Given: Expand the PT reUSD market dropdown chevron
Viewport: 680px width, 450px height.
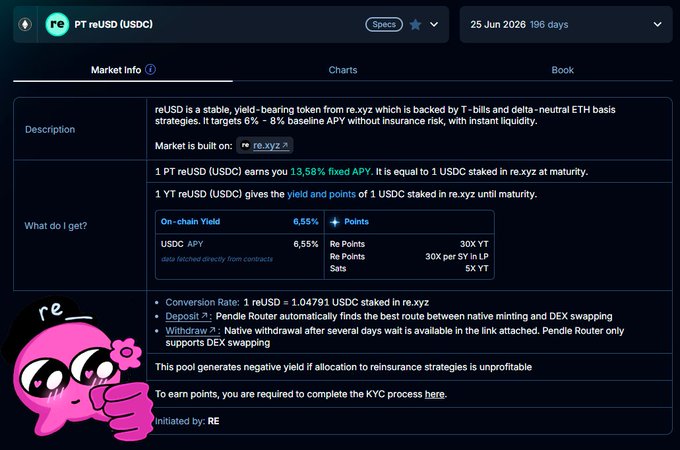Looking at the screenshot, I should point(434,24).
